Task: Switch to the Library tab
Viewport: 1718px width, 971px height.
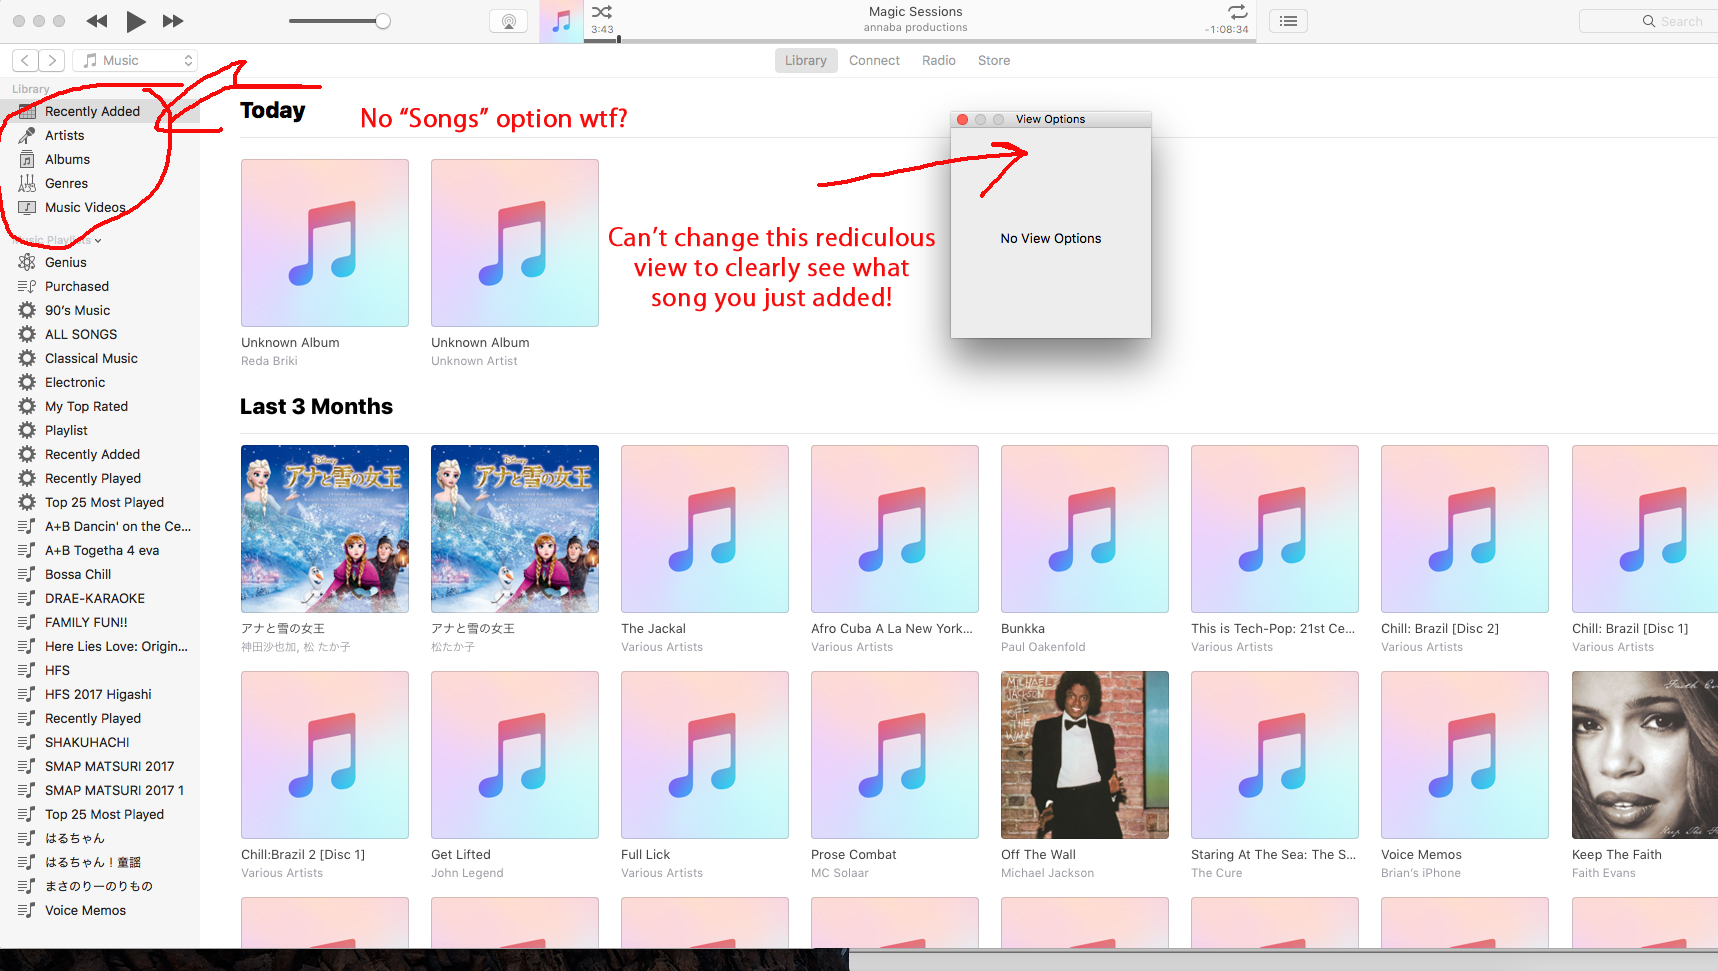Action: tap(805, 61)
